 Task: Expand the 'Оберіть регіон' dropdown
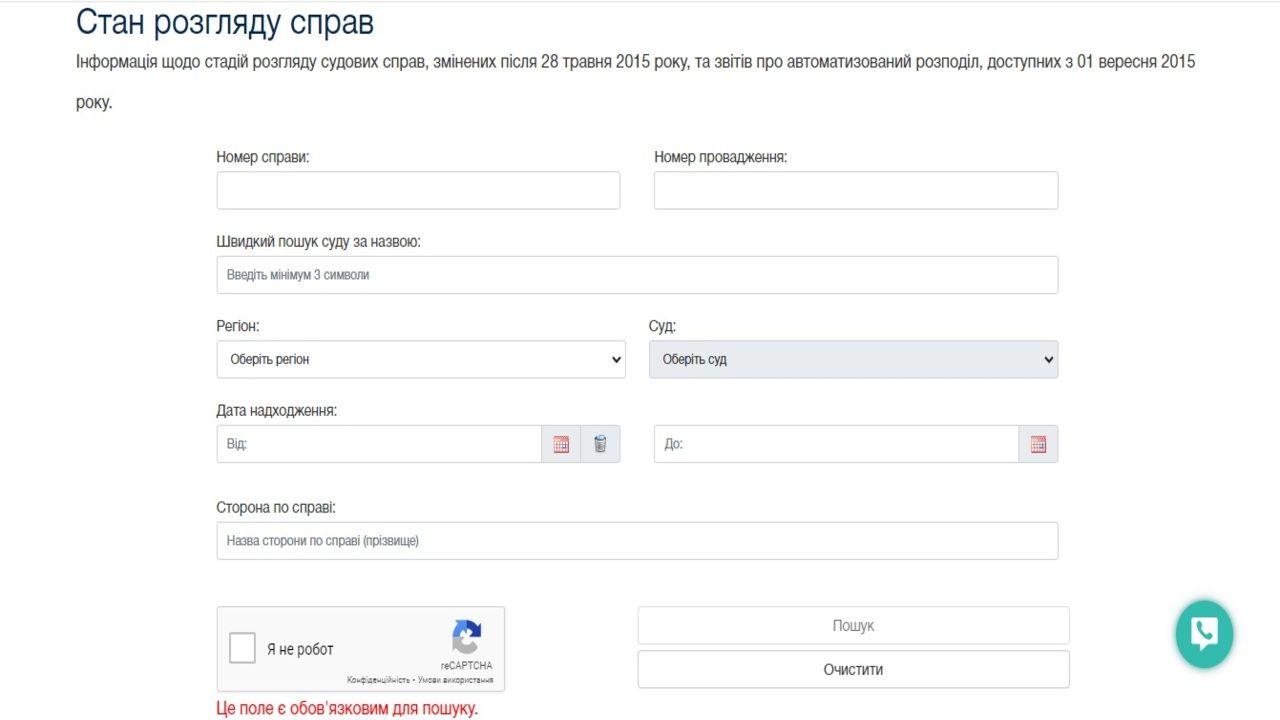[x=421, y=359]
